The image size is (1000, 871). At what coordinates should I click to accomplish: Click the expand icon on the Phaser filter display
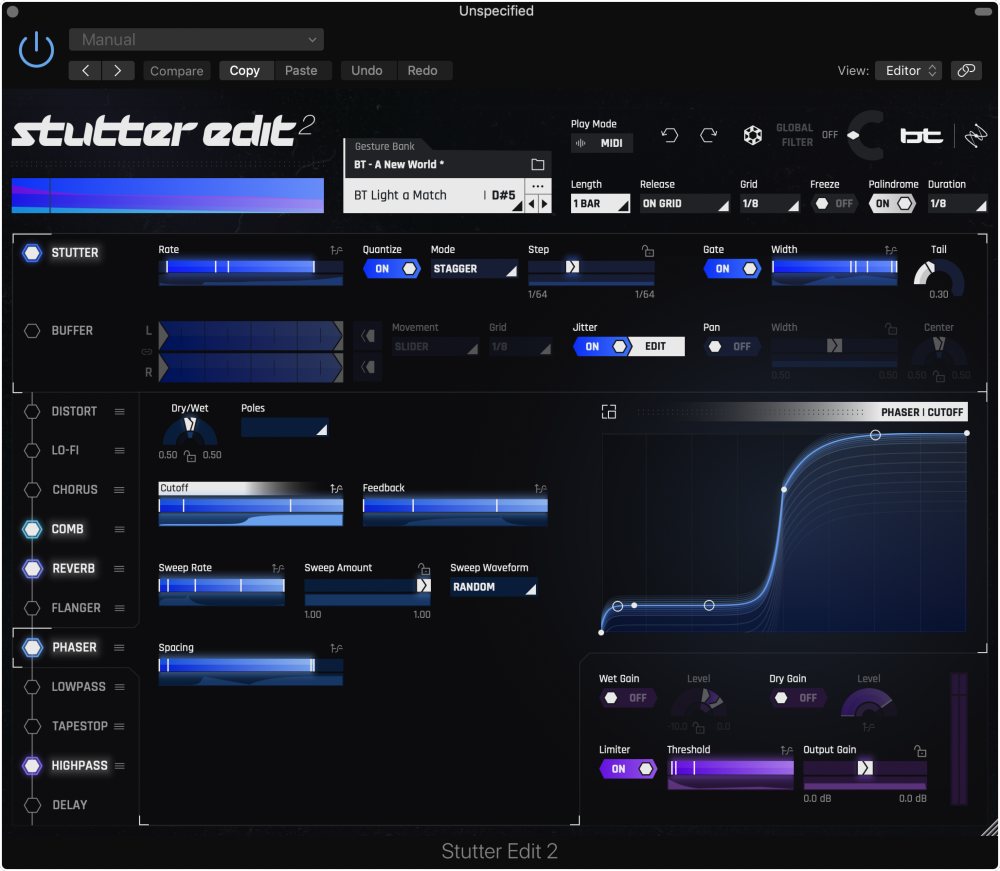tap(609, 411)
